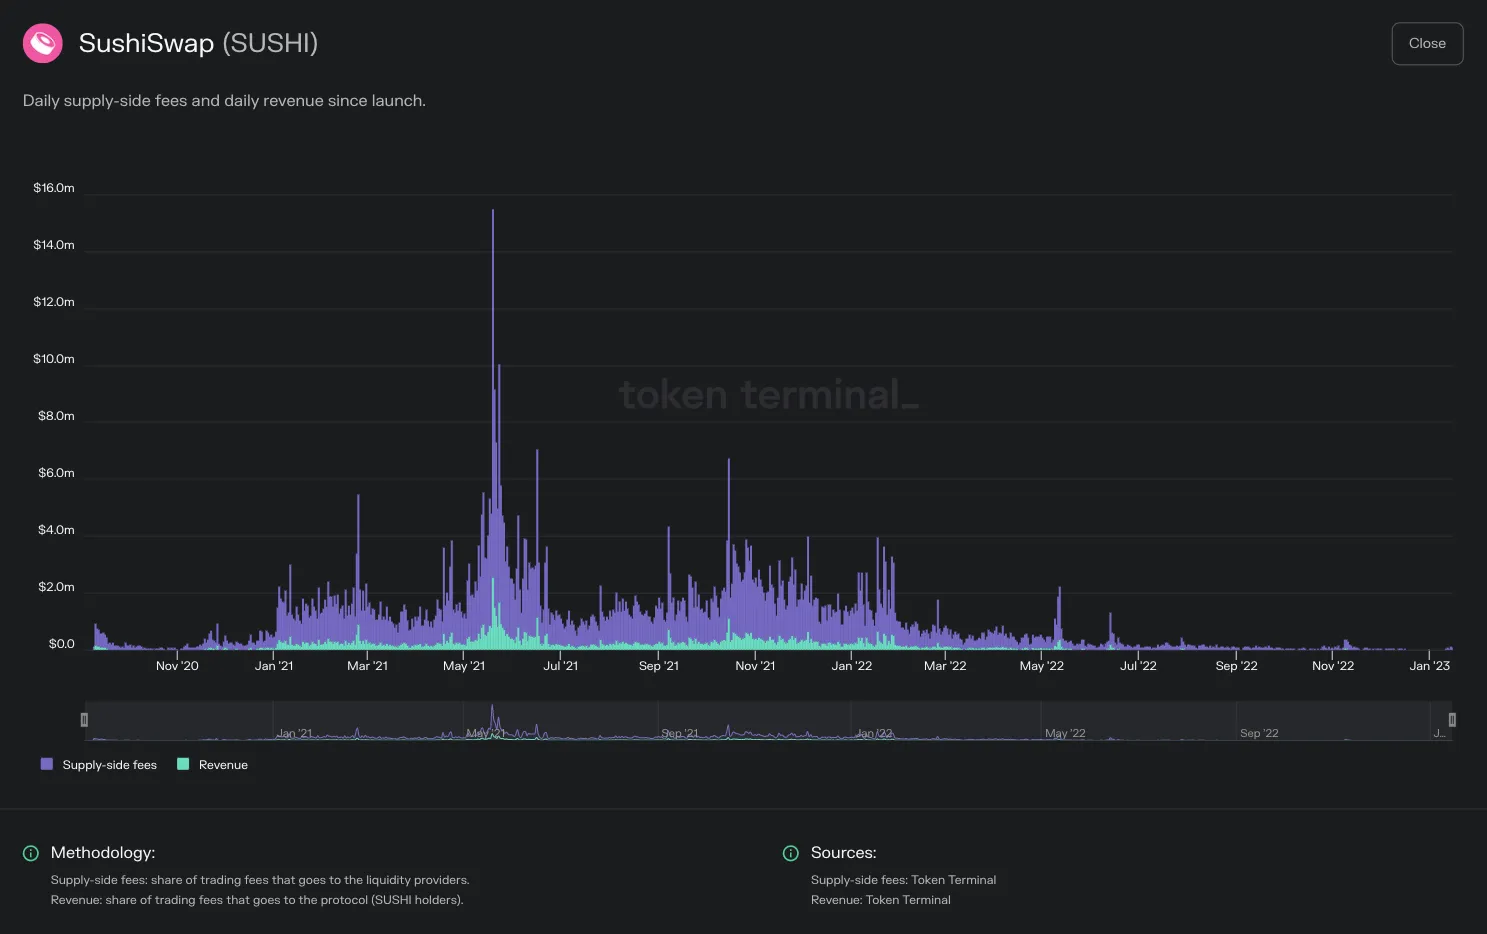Select the Mar '21 x-axis label
Image resolution: width=1487 pixels, height=934 pixels.
[x=367, y=666]
